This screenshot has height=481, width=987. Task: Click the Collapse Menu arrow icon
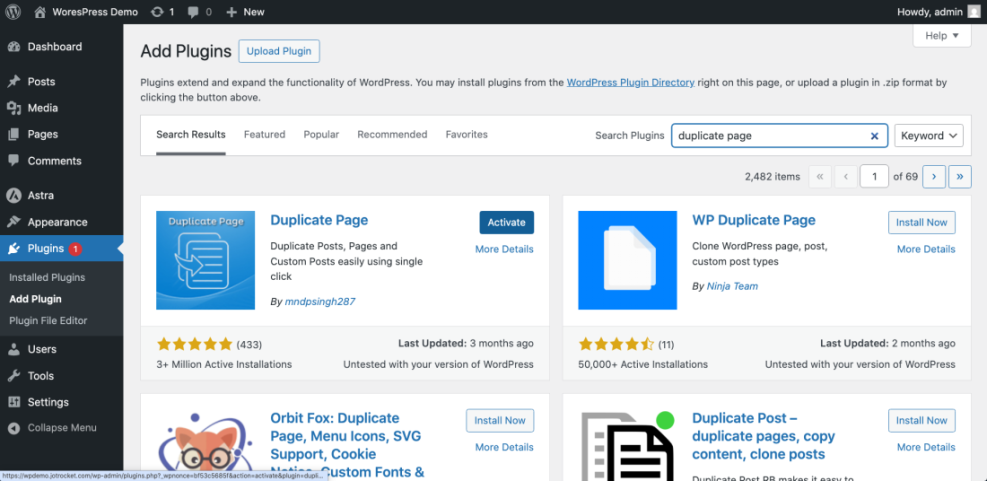[x=14, y=428]
